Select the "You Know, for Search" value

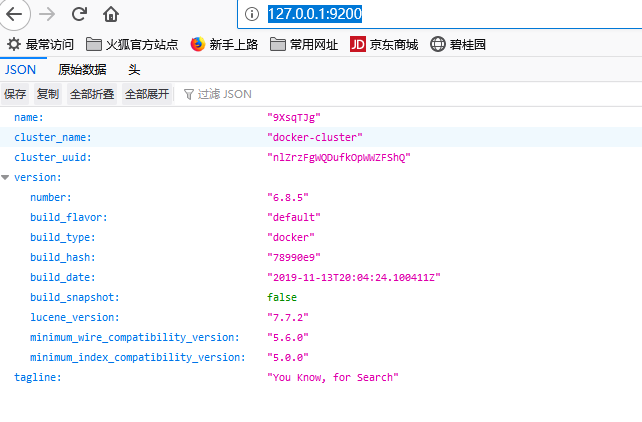tap(332, 377)
